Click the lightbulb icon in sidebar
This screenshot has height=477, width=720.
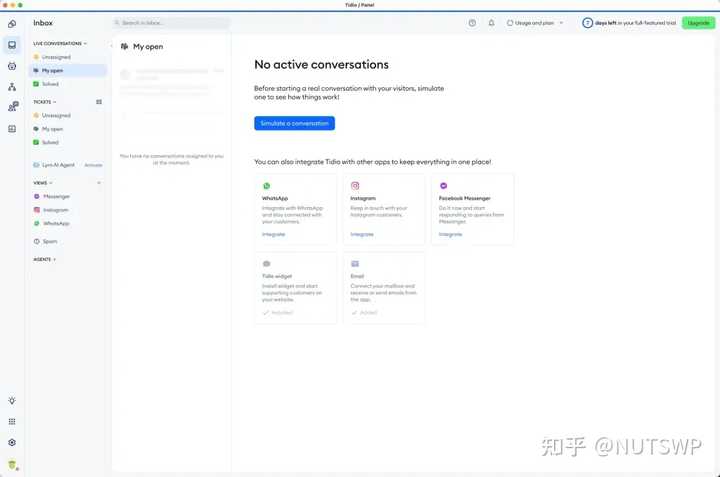point(12,400)
